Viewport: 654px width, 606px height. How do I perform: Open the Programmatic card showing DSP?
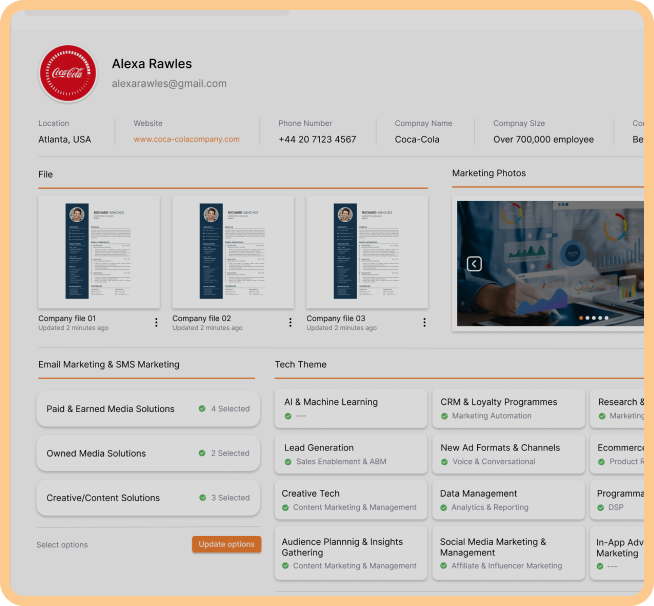pyautogui.click(x=617, y=500)
